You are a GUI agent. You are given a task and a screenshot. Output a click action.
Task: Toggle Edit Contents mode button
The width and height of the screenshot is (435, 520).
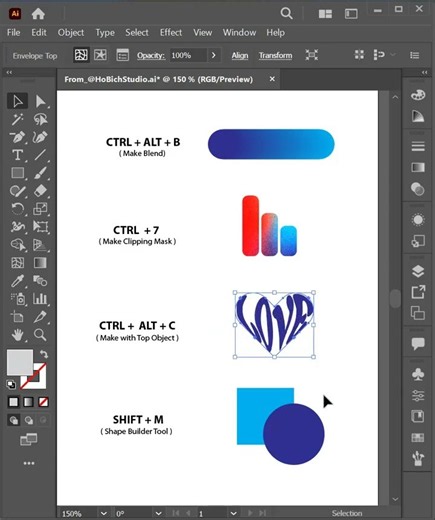(100, 55)
